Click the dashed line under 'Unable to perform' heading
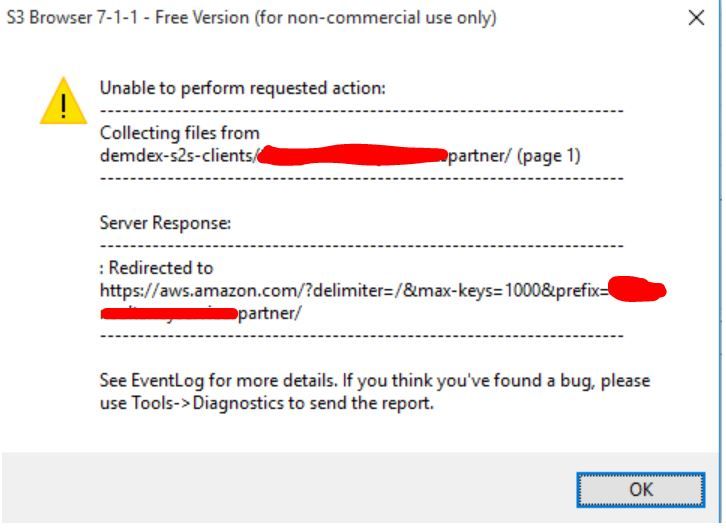The width and height of the screenshot is (726, 529). point(361,110)
